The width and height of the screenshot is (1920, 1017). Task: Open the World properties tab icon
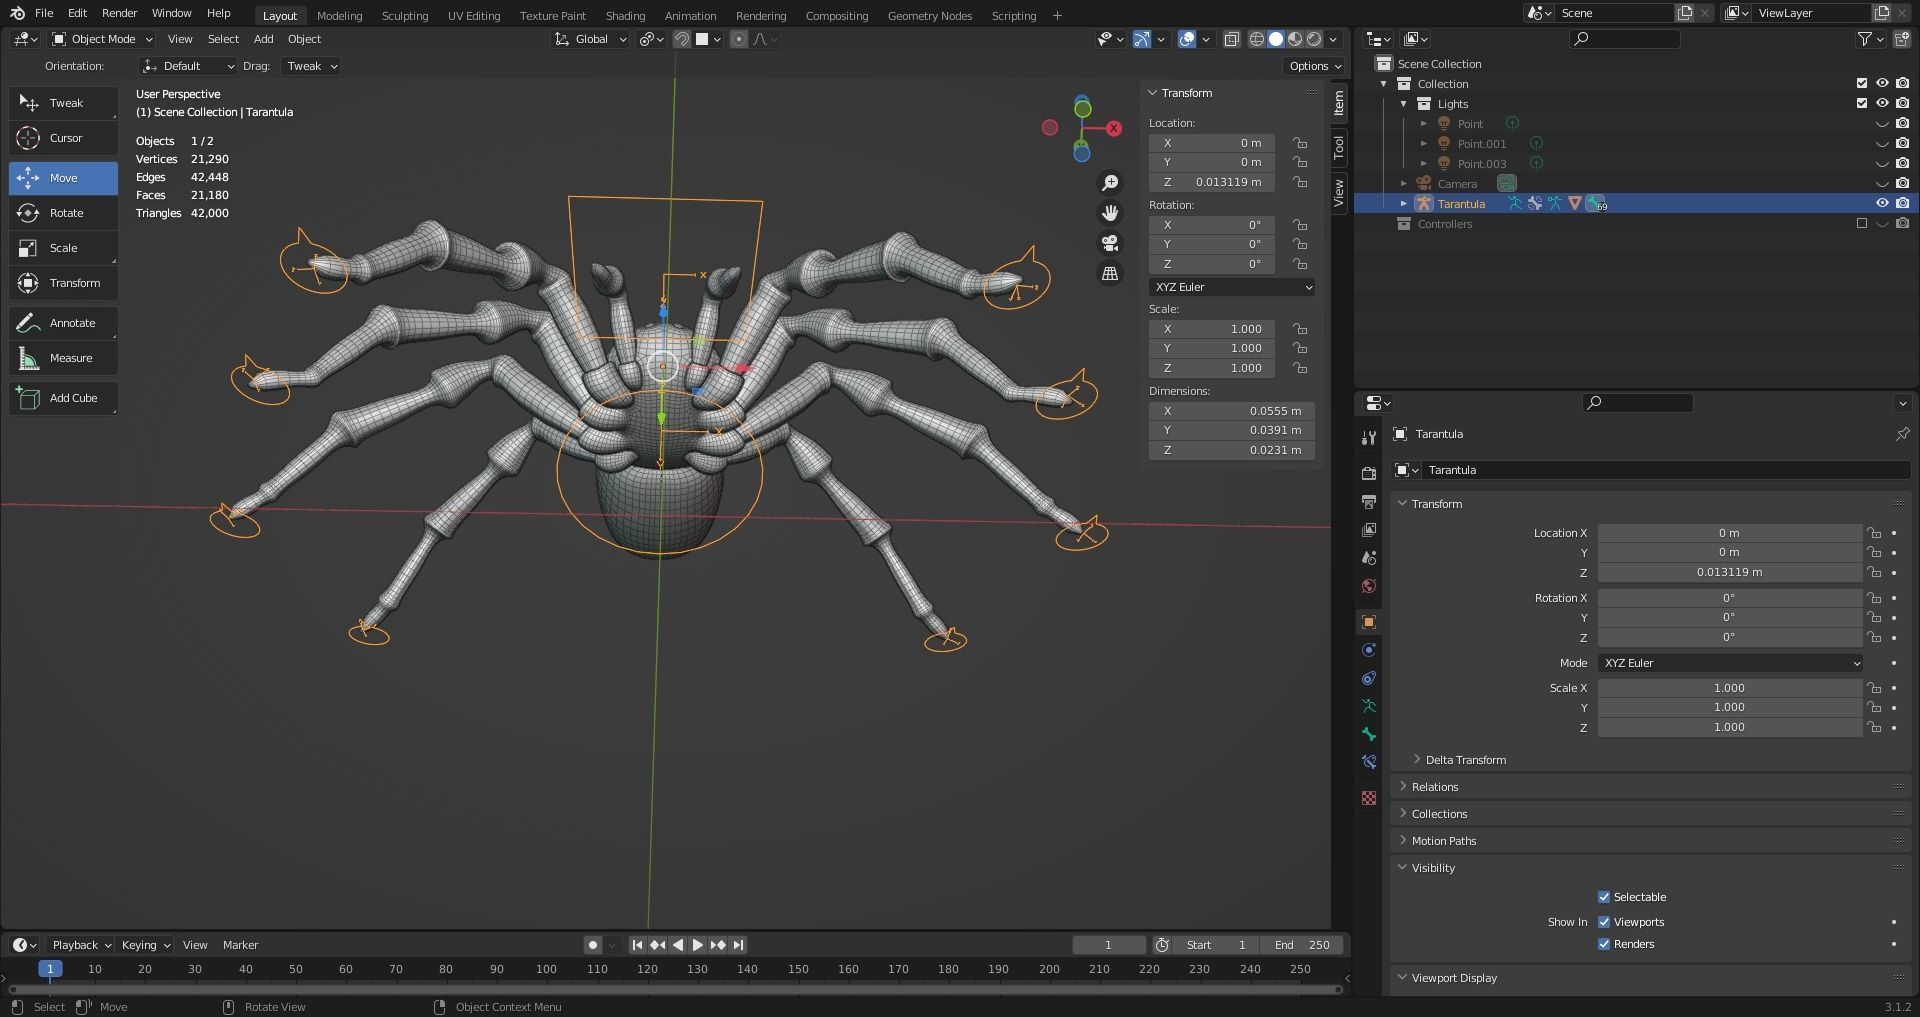coord(1369,586)
